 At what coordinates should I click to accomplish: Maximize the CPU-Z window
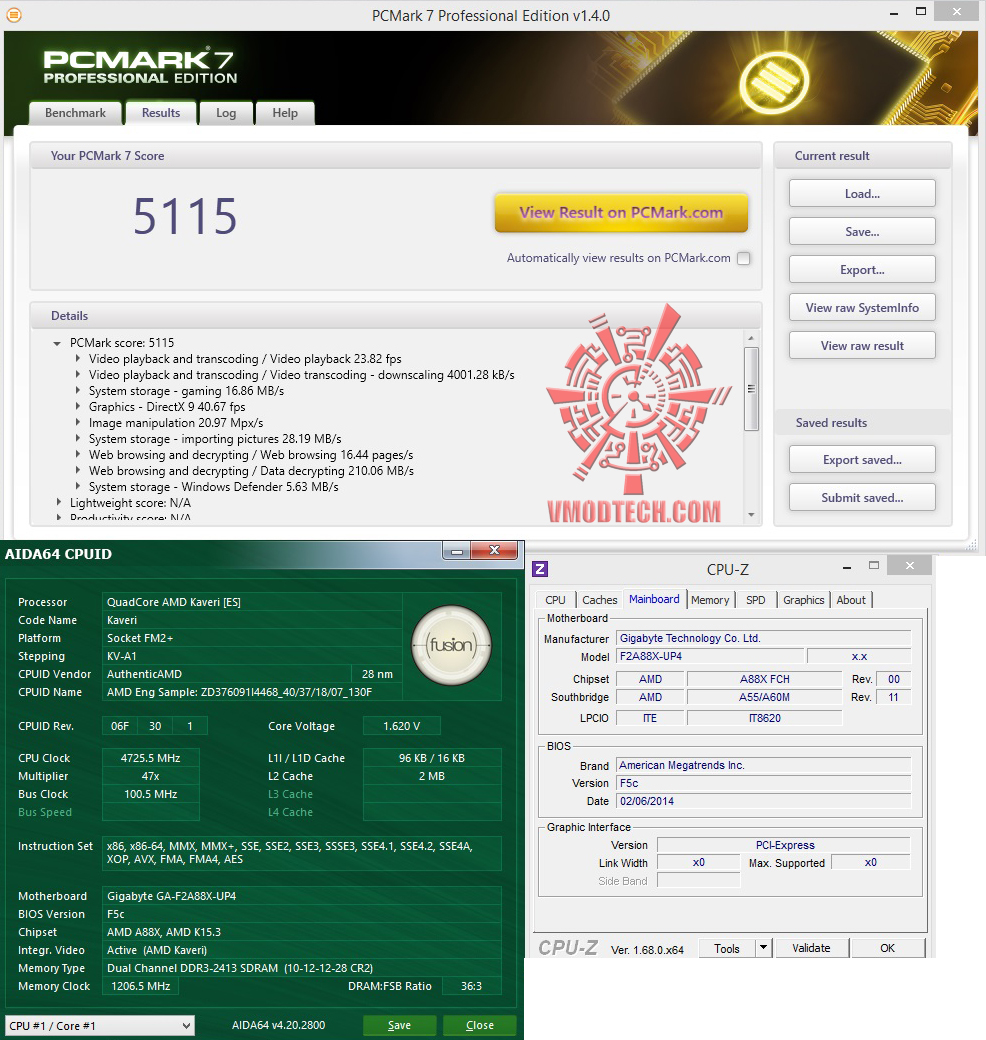(874, 566)
